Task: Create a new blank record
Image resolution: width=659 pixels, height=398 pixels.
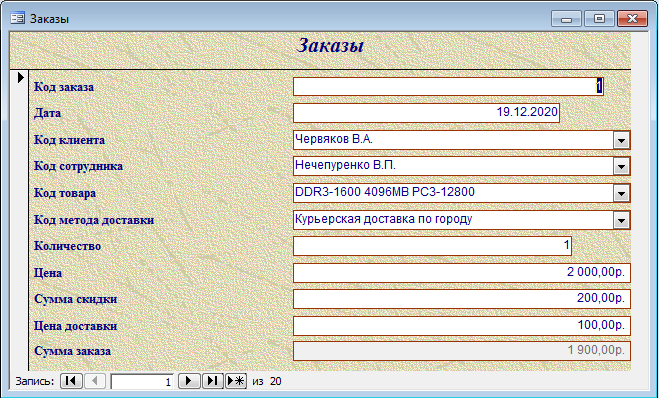Action: pyautogui.click(x=236, y=381)
